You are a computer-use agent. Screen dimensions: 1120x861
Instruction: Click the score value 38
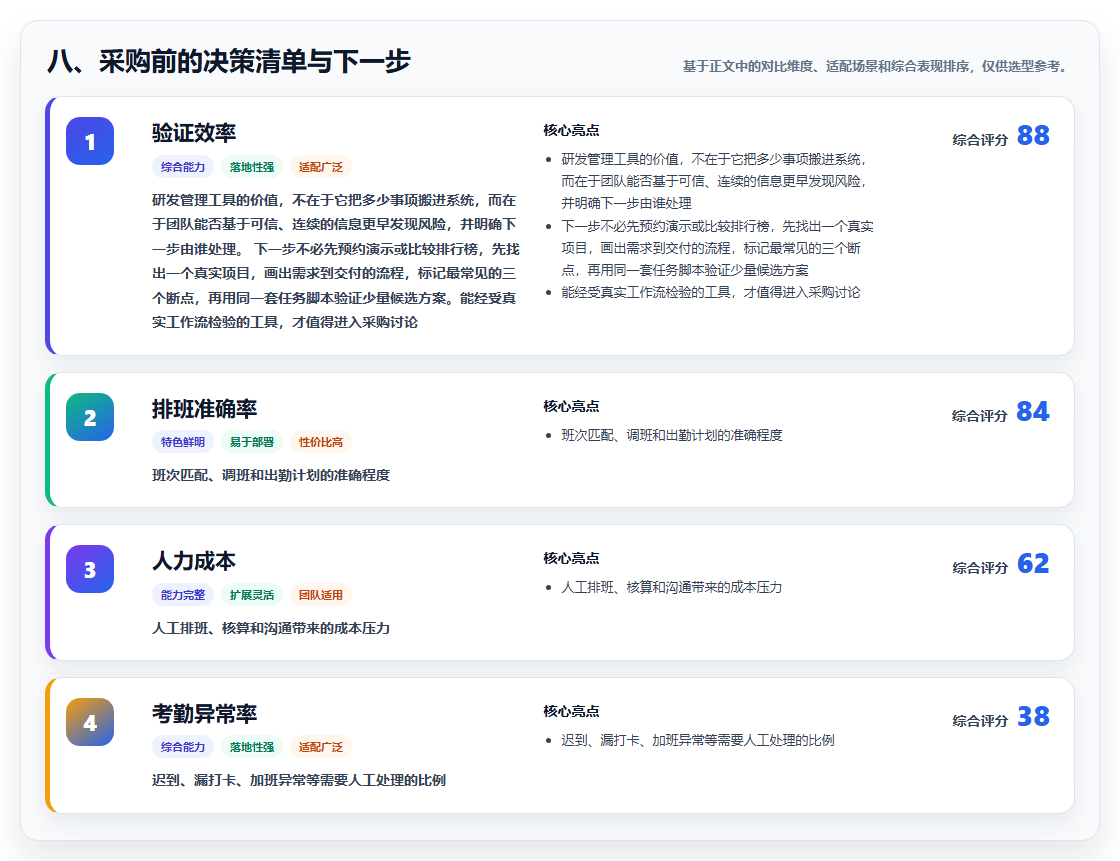click(x=1033, y=717)
